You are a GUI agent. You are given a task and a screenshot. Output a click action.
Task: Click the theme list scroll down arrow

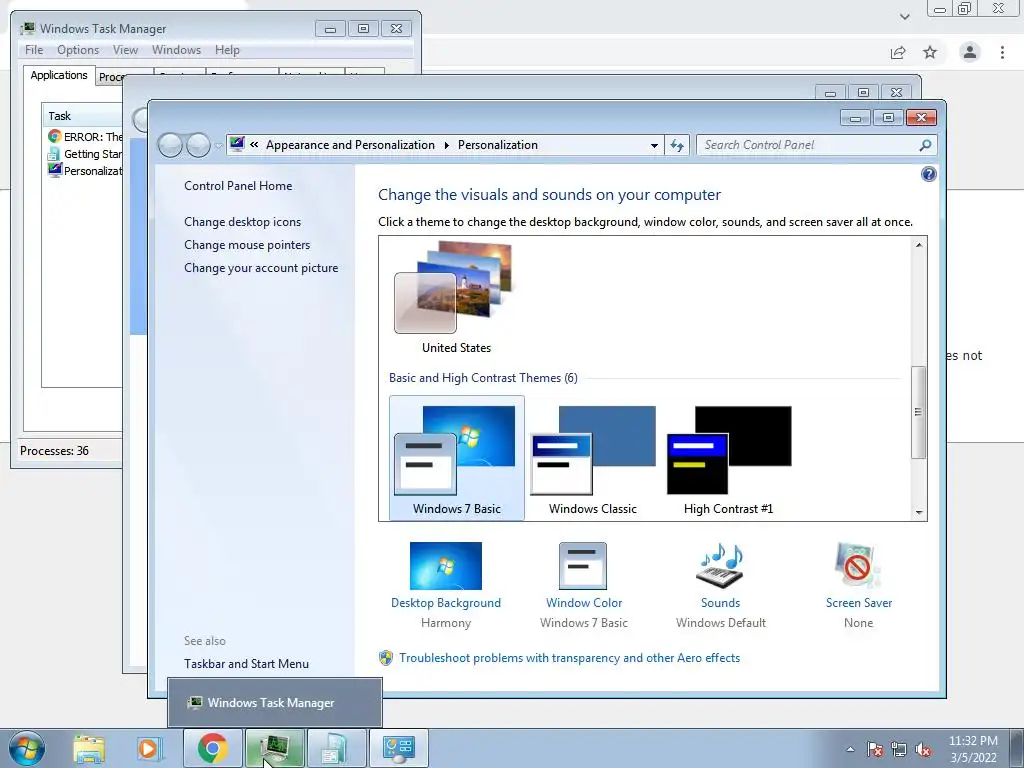(x=919, y=513)
